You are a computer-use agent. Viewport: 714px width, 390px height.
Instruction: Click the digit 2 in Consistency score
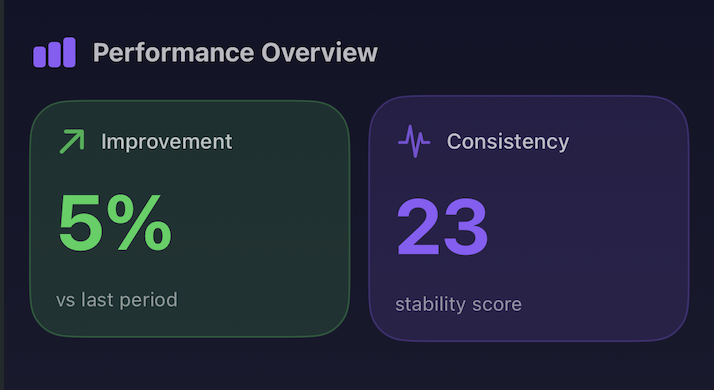419,227
